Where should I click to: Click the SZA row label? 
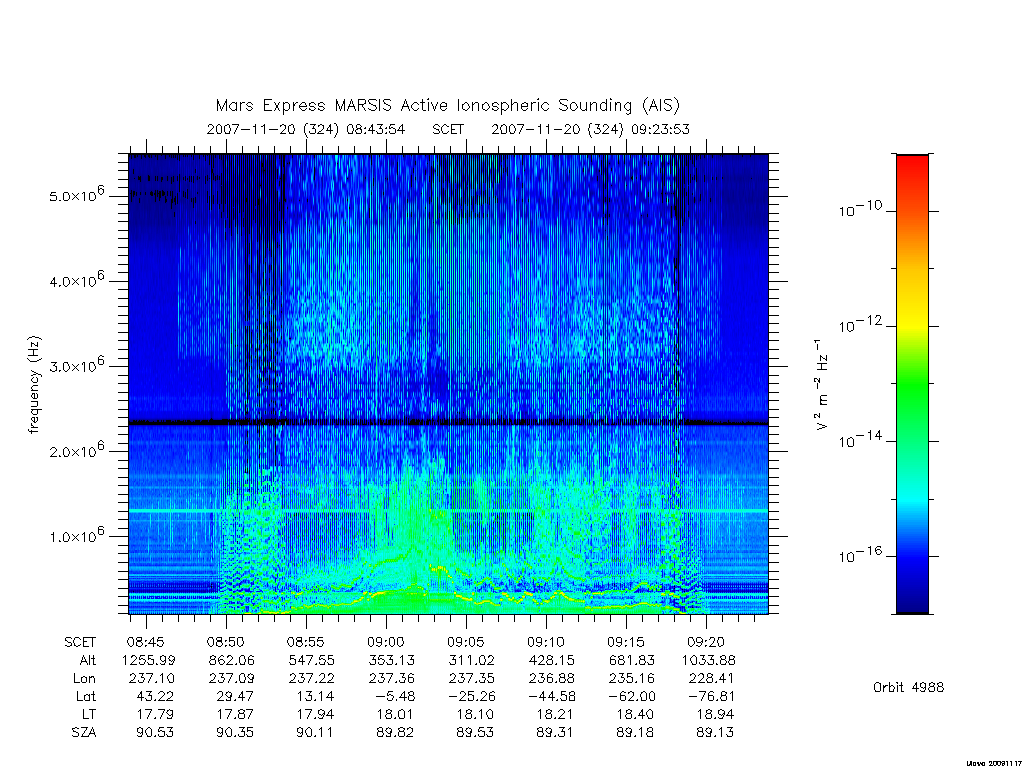(84, 733)
